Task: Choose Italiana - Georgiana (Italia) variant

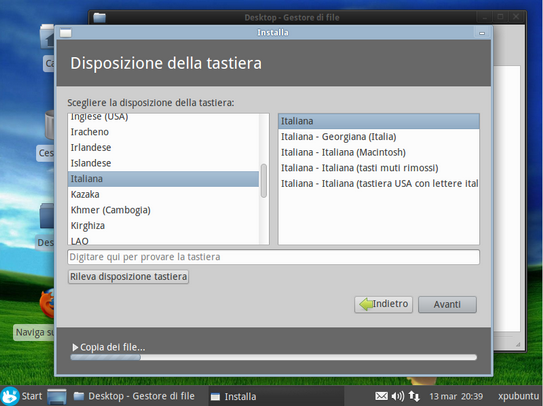Action: [379, 137]
